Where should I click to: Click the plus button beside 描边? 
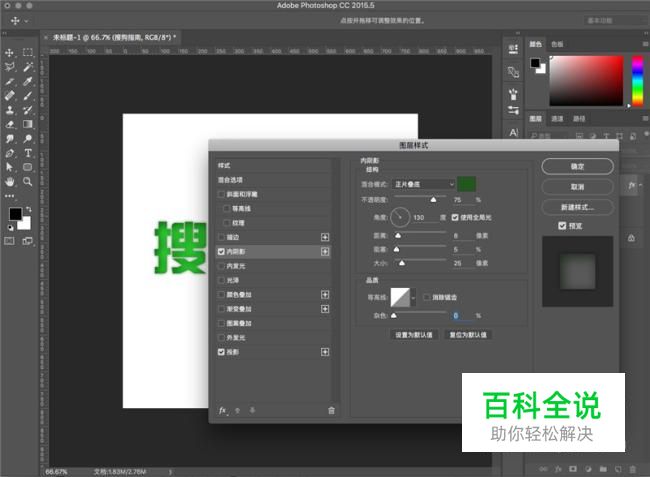(325, 237)
